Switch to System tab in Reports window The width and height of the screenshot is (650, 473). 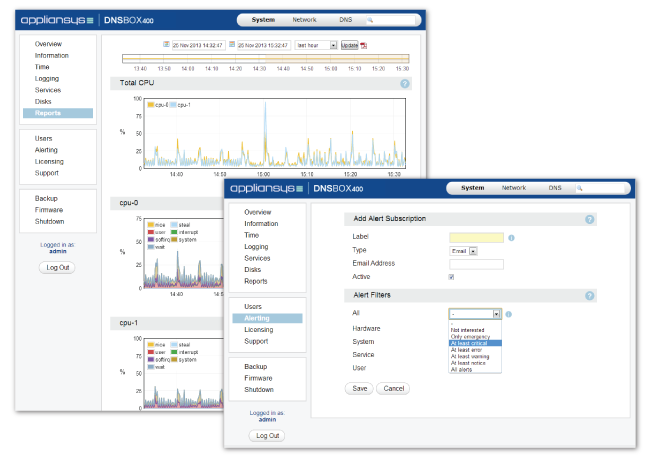pyautogui.click(x=263, y=20)
